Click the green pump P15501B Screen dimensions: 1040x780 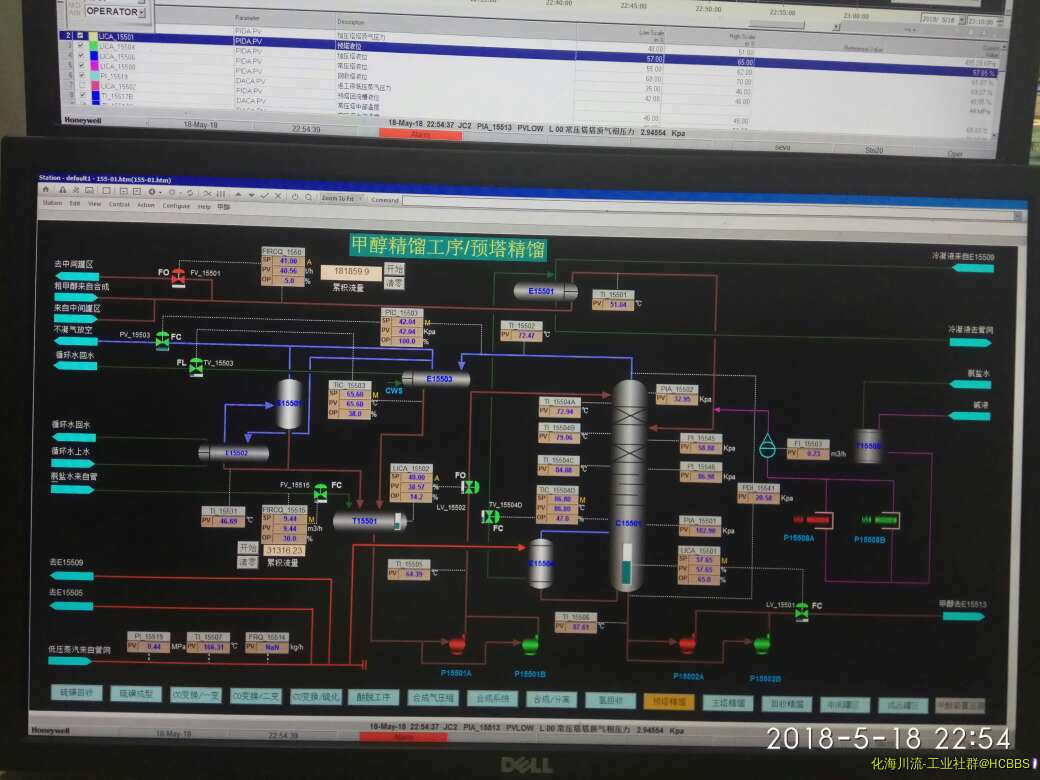click(x=530, y=642)
